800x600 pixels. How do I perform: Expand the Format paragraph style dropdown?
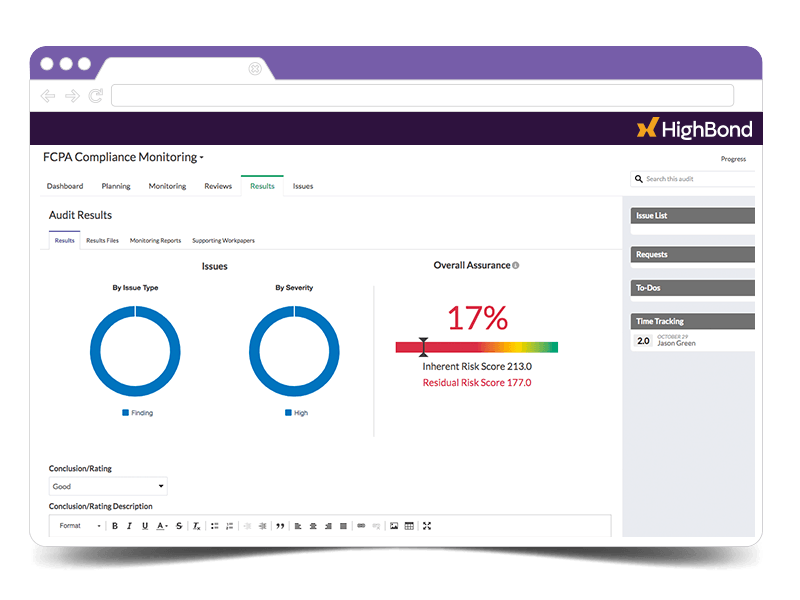tap(80, 526)
